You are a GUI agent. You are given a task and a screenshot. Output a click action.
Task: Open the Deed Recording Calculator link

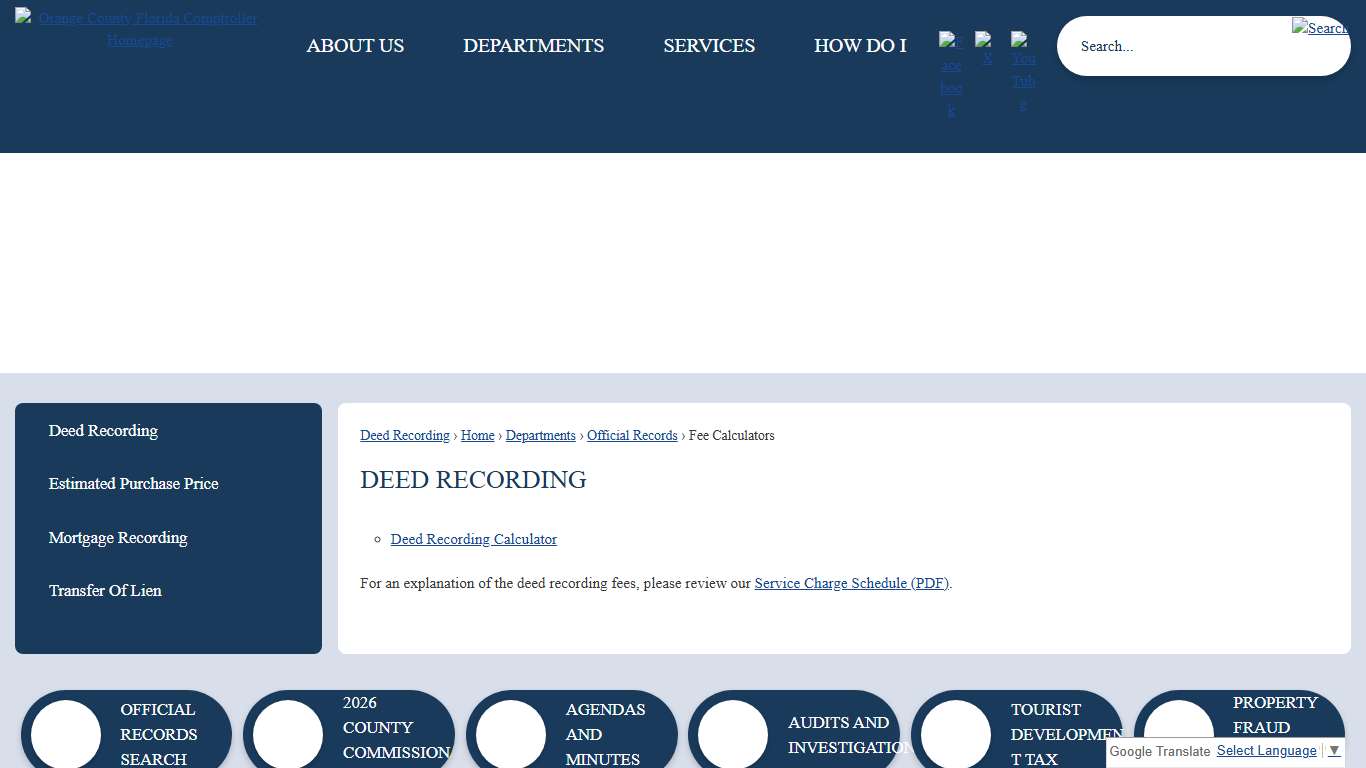[473, 539]
